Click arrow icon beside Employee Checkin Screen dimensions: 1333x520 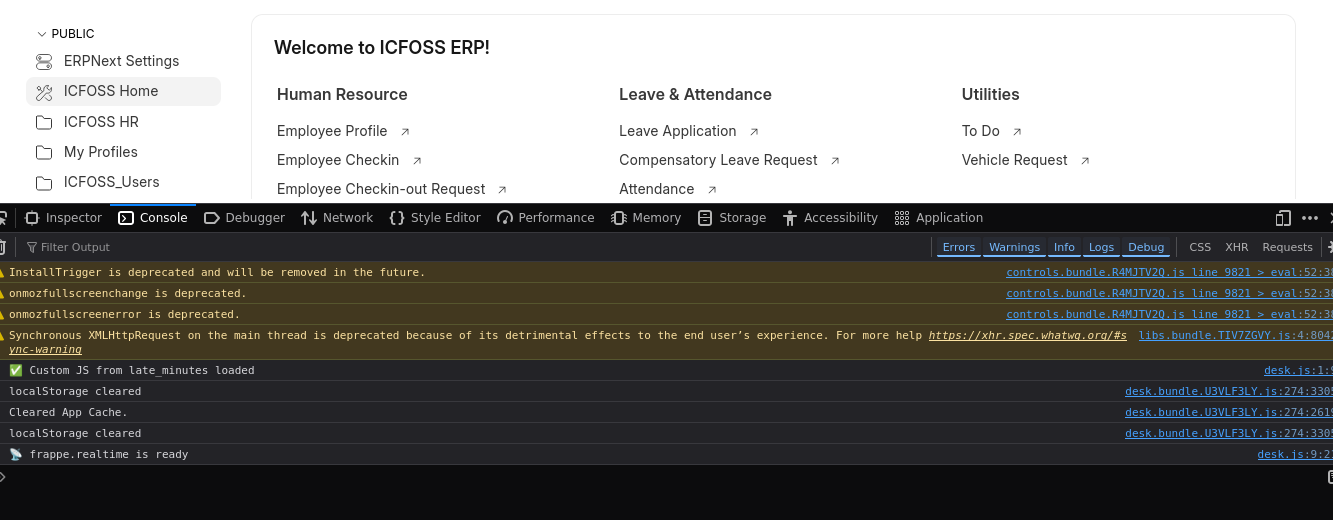[x=417, y=161]
